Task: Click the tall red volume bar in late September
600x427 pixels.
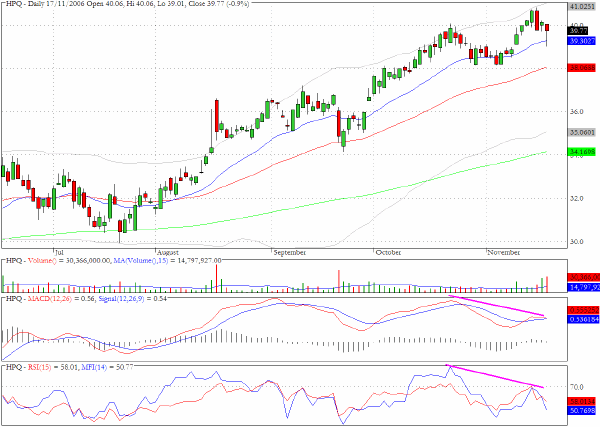Action: pyautogui.click(x=338, y=281)
